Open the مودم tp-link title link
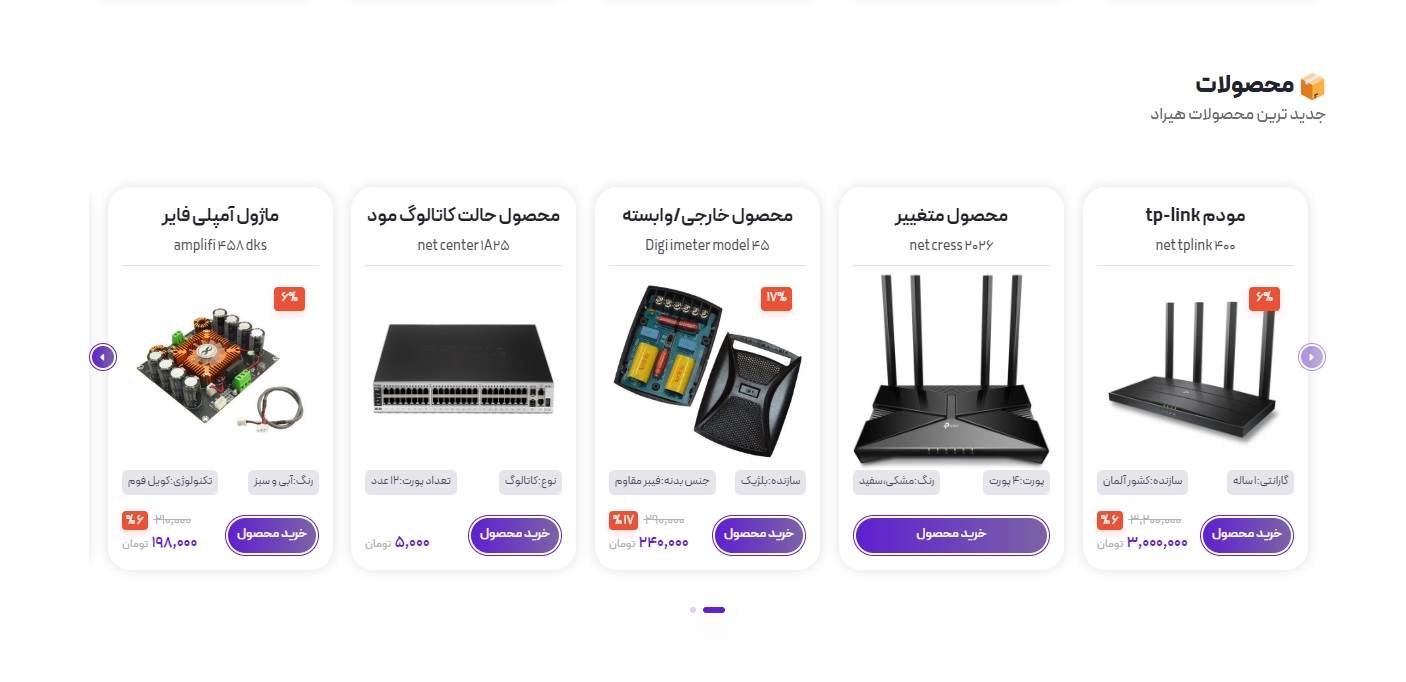The height and width of the screenshot is (682, 1406). pyautogui.click(x=1195, y=215)
